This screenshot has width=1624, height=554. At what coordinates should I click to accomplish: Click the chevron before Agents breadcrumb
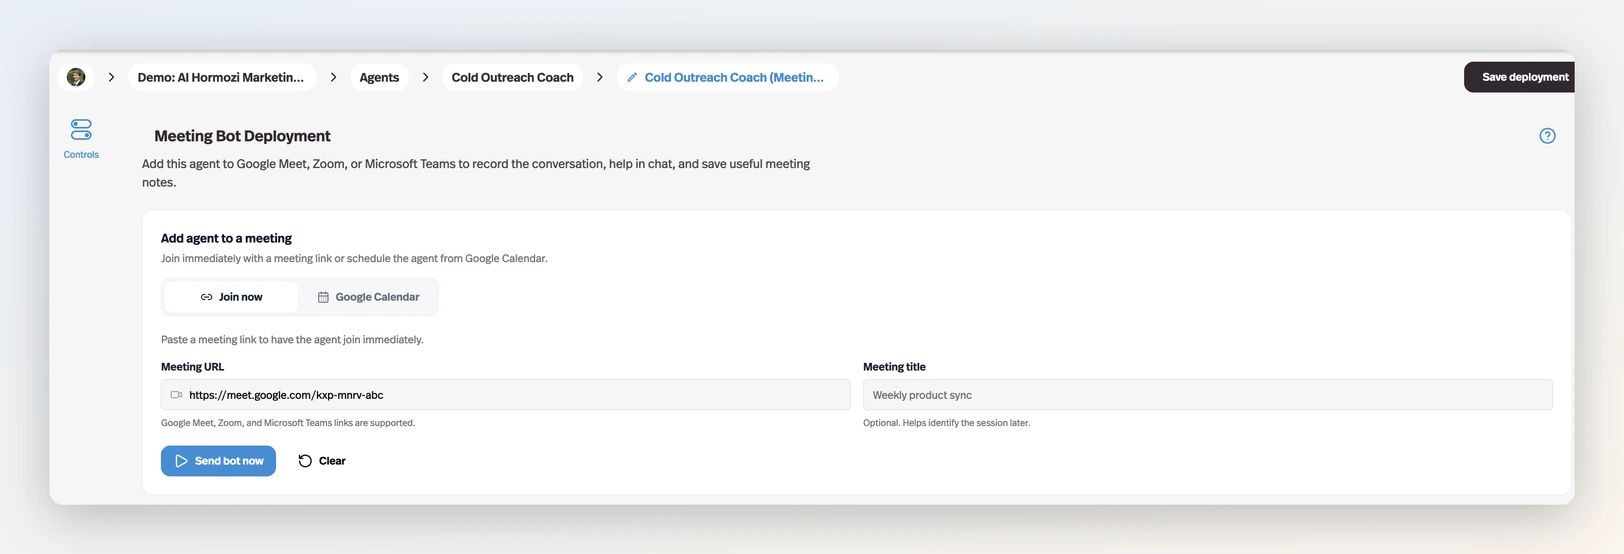(x=333, y=77)
